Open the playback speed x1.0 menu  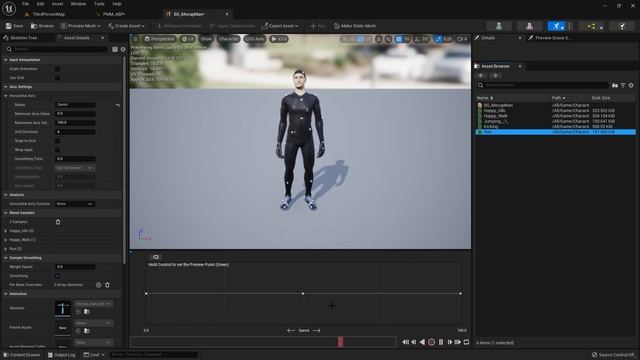pyautogui.click(x=279, y=39)
